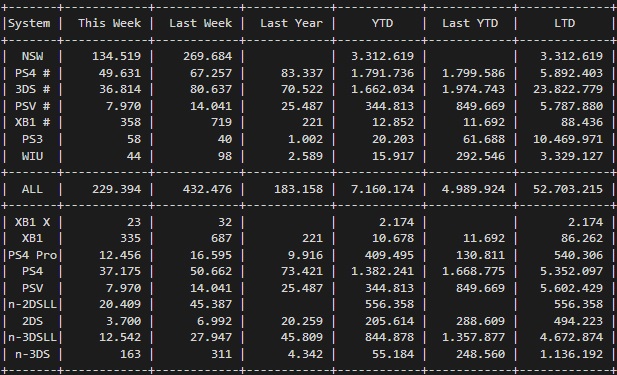The height and width of the screenshot is (375, 617).
Task: Select the This Week column header
Action: [109, 23]
